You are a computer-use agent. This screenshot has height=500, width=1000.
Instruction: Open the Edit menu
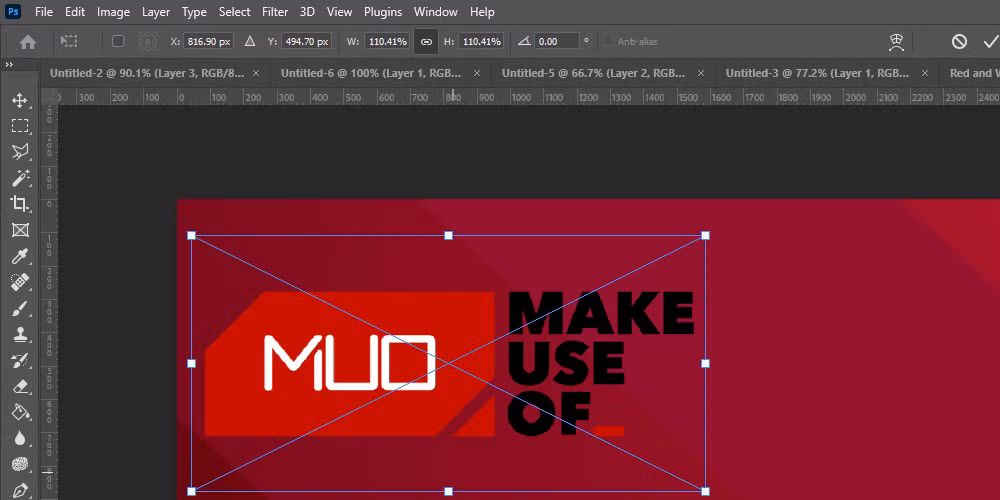point(75,12)
